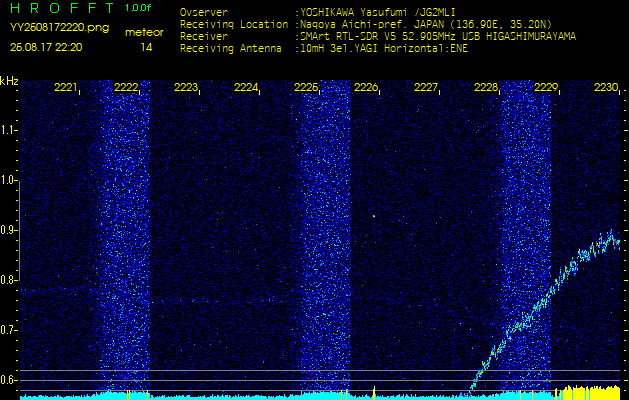Image resolution: width=629 pixels, height=400 pixels.
Task: Click the 0.6 frequency axis label
Action: coord(8,380)
